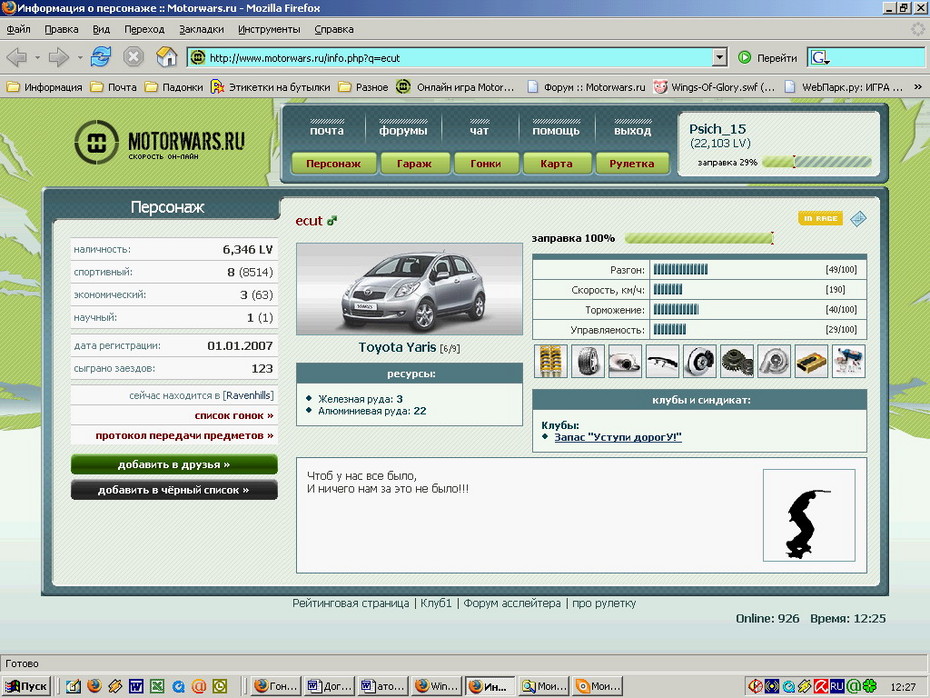The image size is (930, 698).
Task: Click the выход logout link
Action: coord(632,130)
